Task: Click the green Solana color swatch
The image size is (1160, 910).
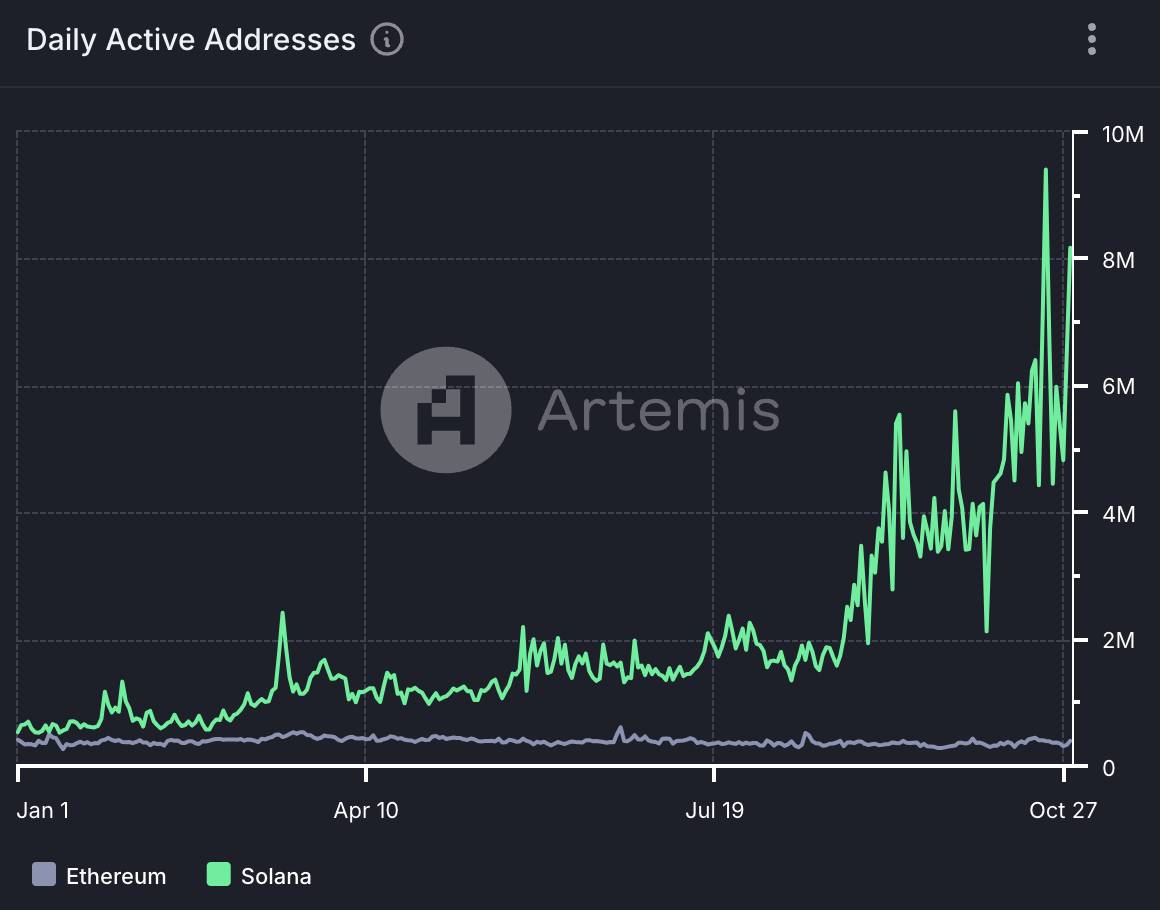Action: point(218,874)
